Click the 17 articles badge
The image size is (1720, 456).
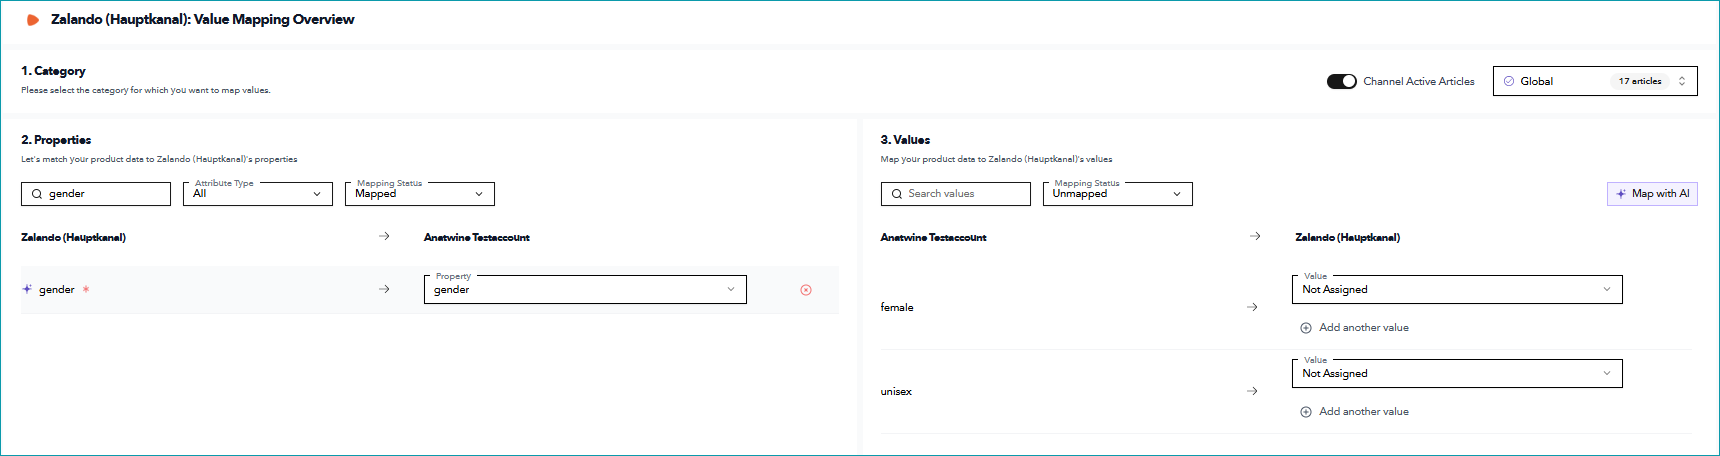1640,81
